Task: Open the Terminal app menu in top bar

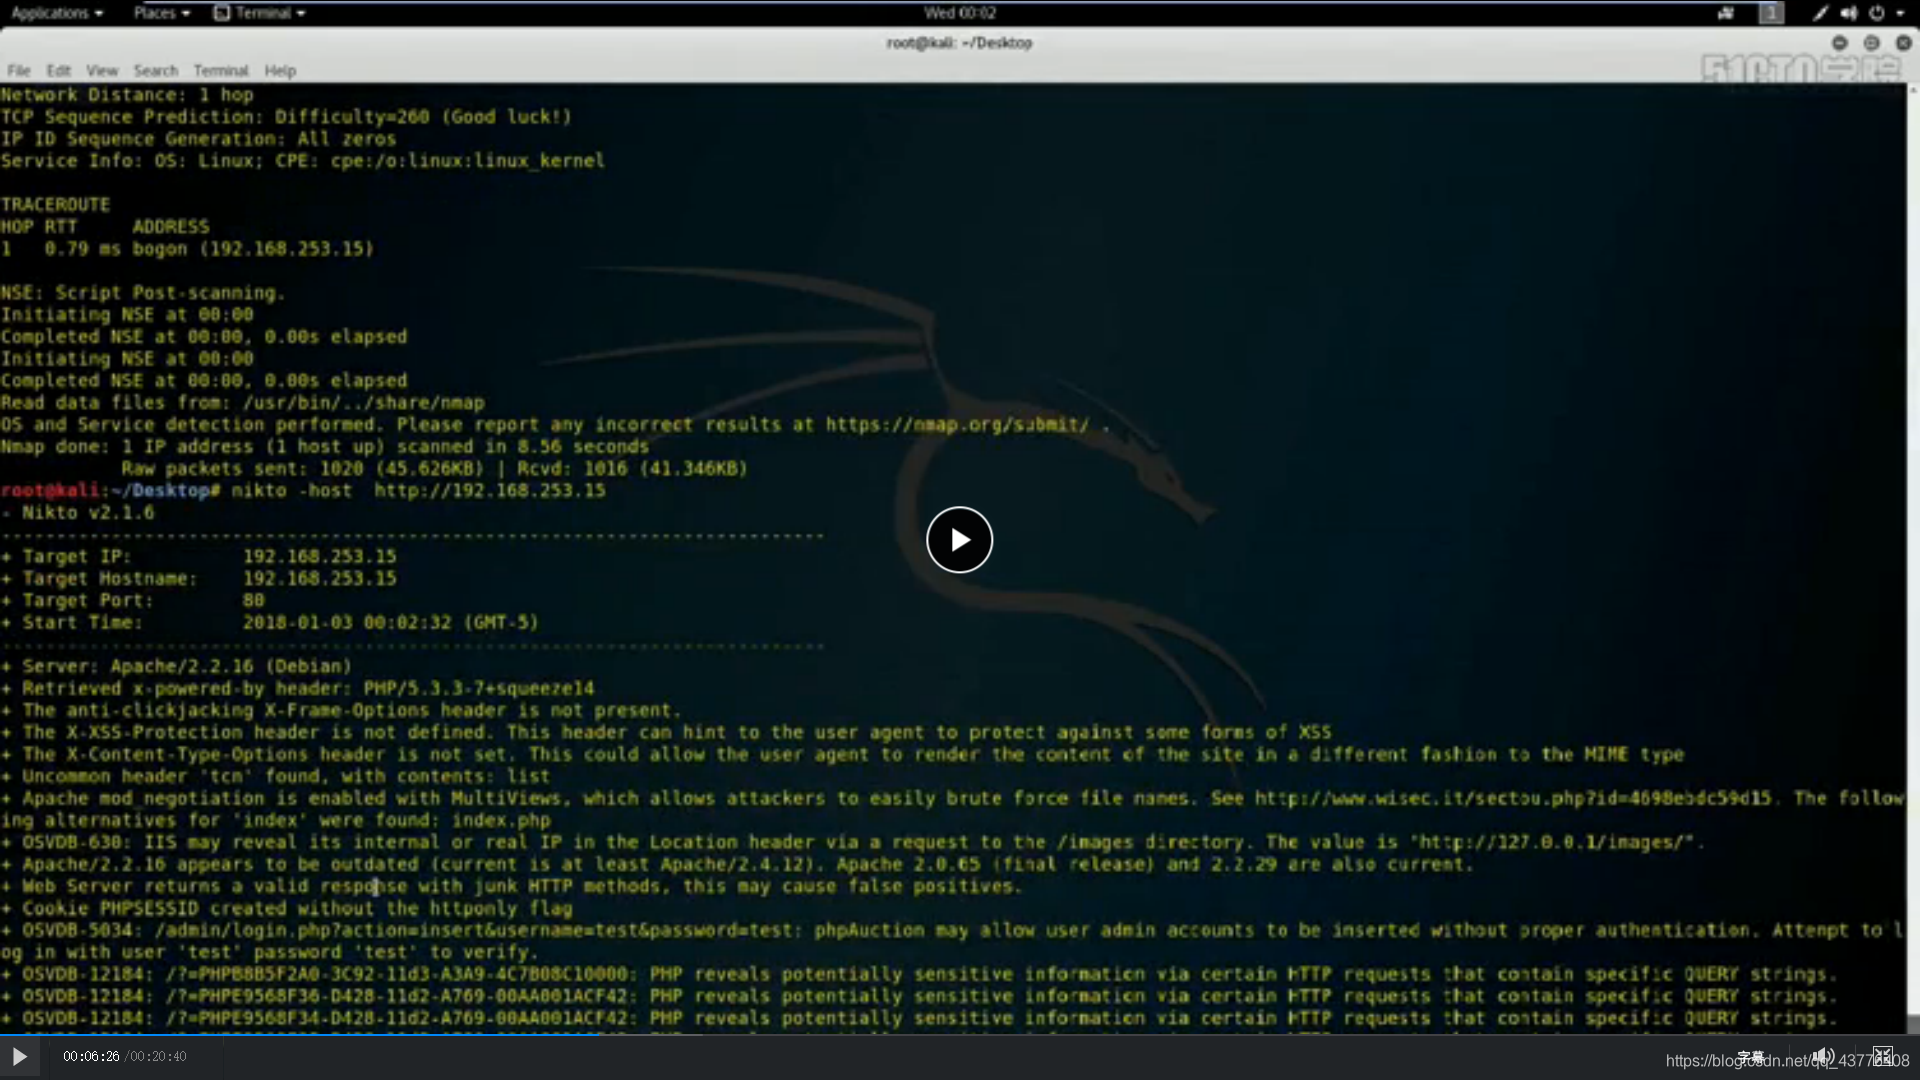Action: click(260, 13)
